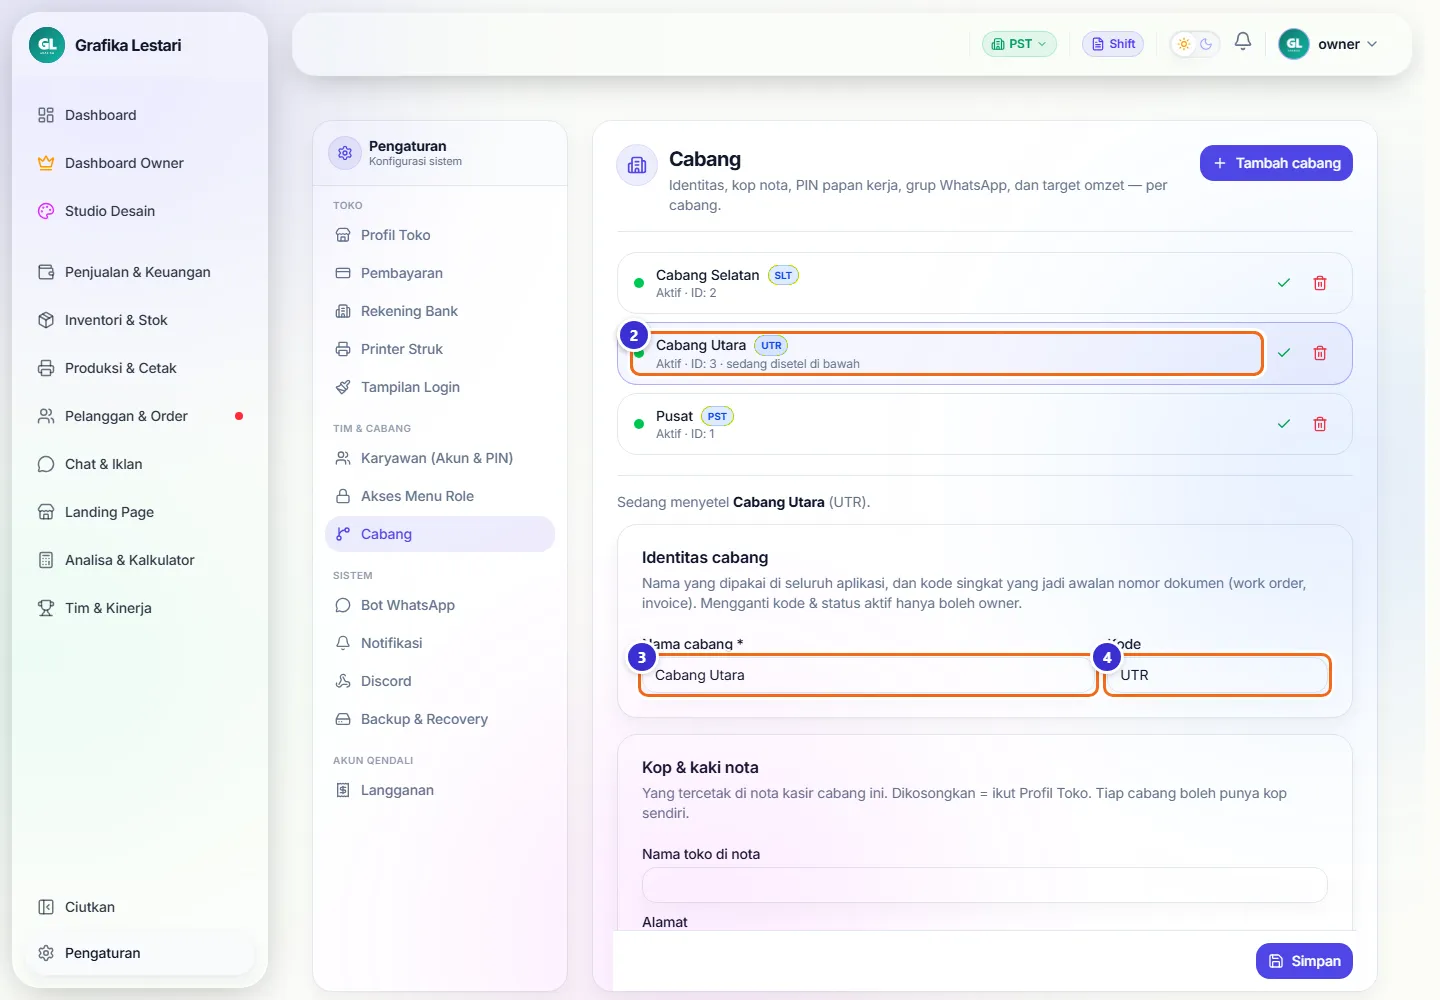Toggle light/dark theme switch

coord(1195,44)
